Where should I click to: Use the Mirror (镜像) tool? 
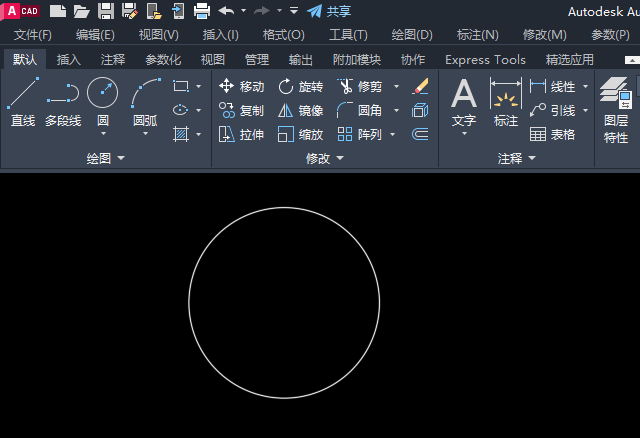(301, 111)
